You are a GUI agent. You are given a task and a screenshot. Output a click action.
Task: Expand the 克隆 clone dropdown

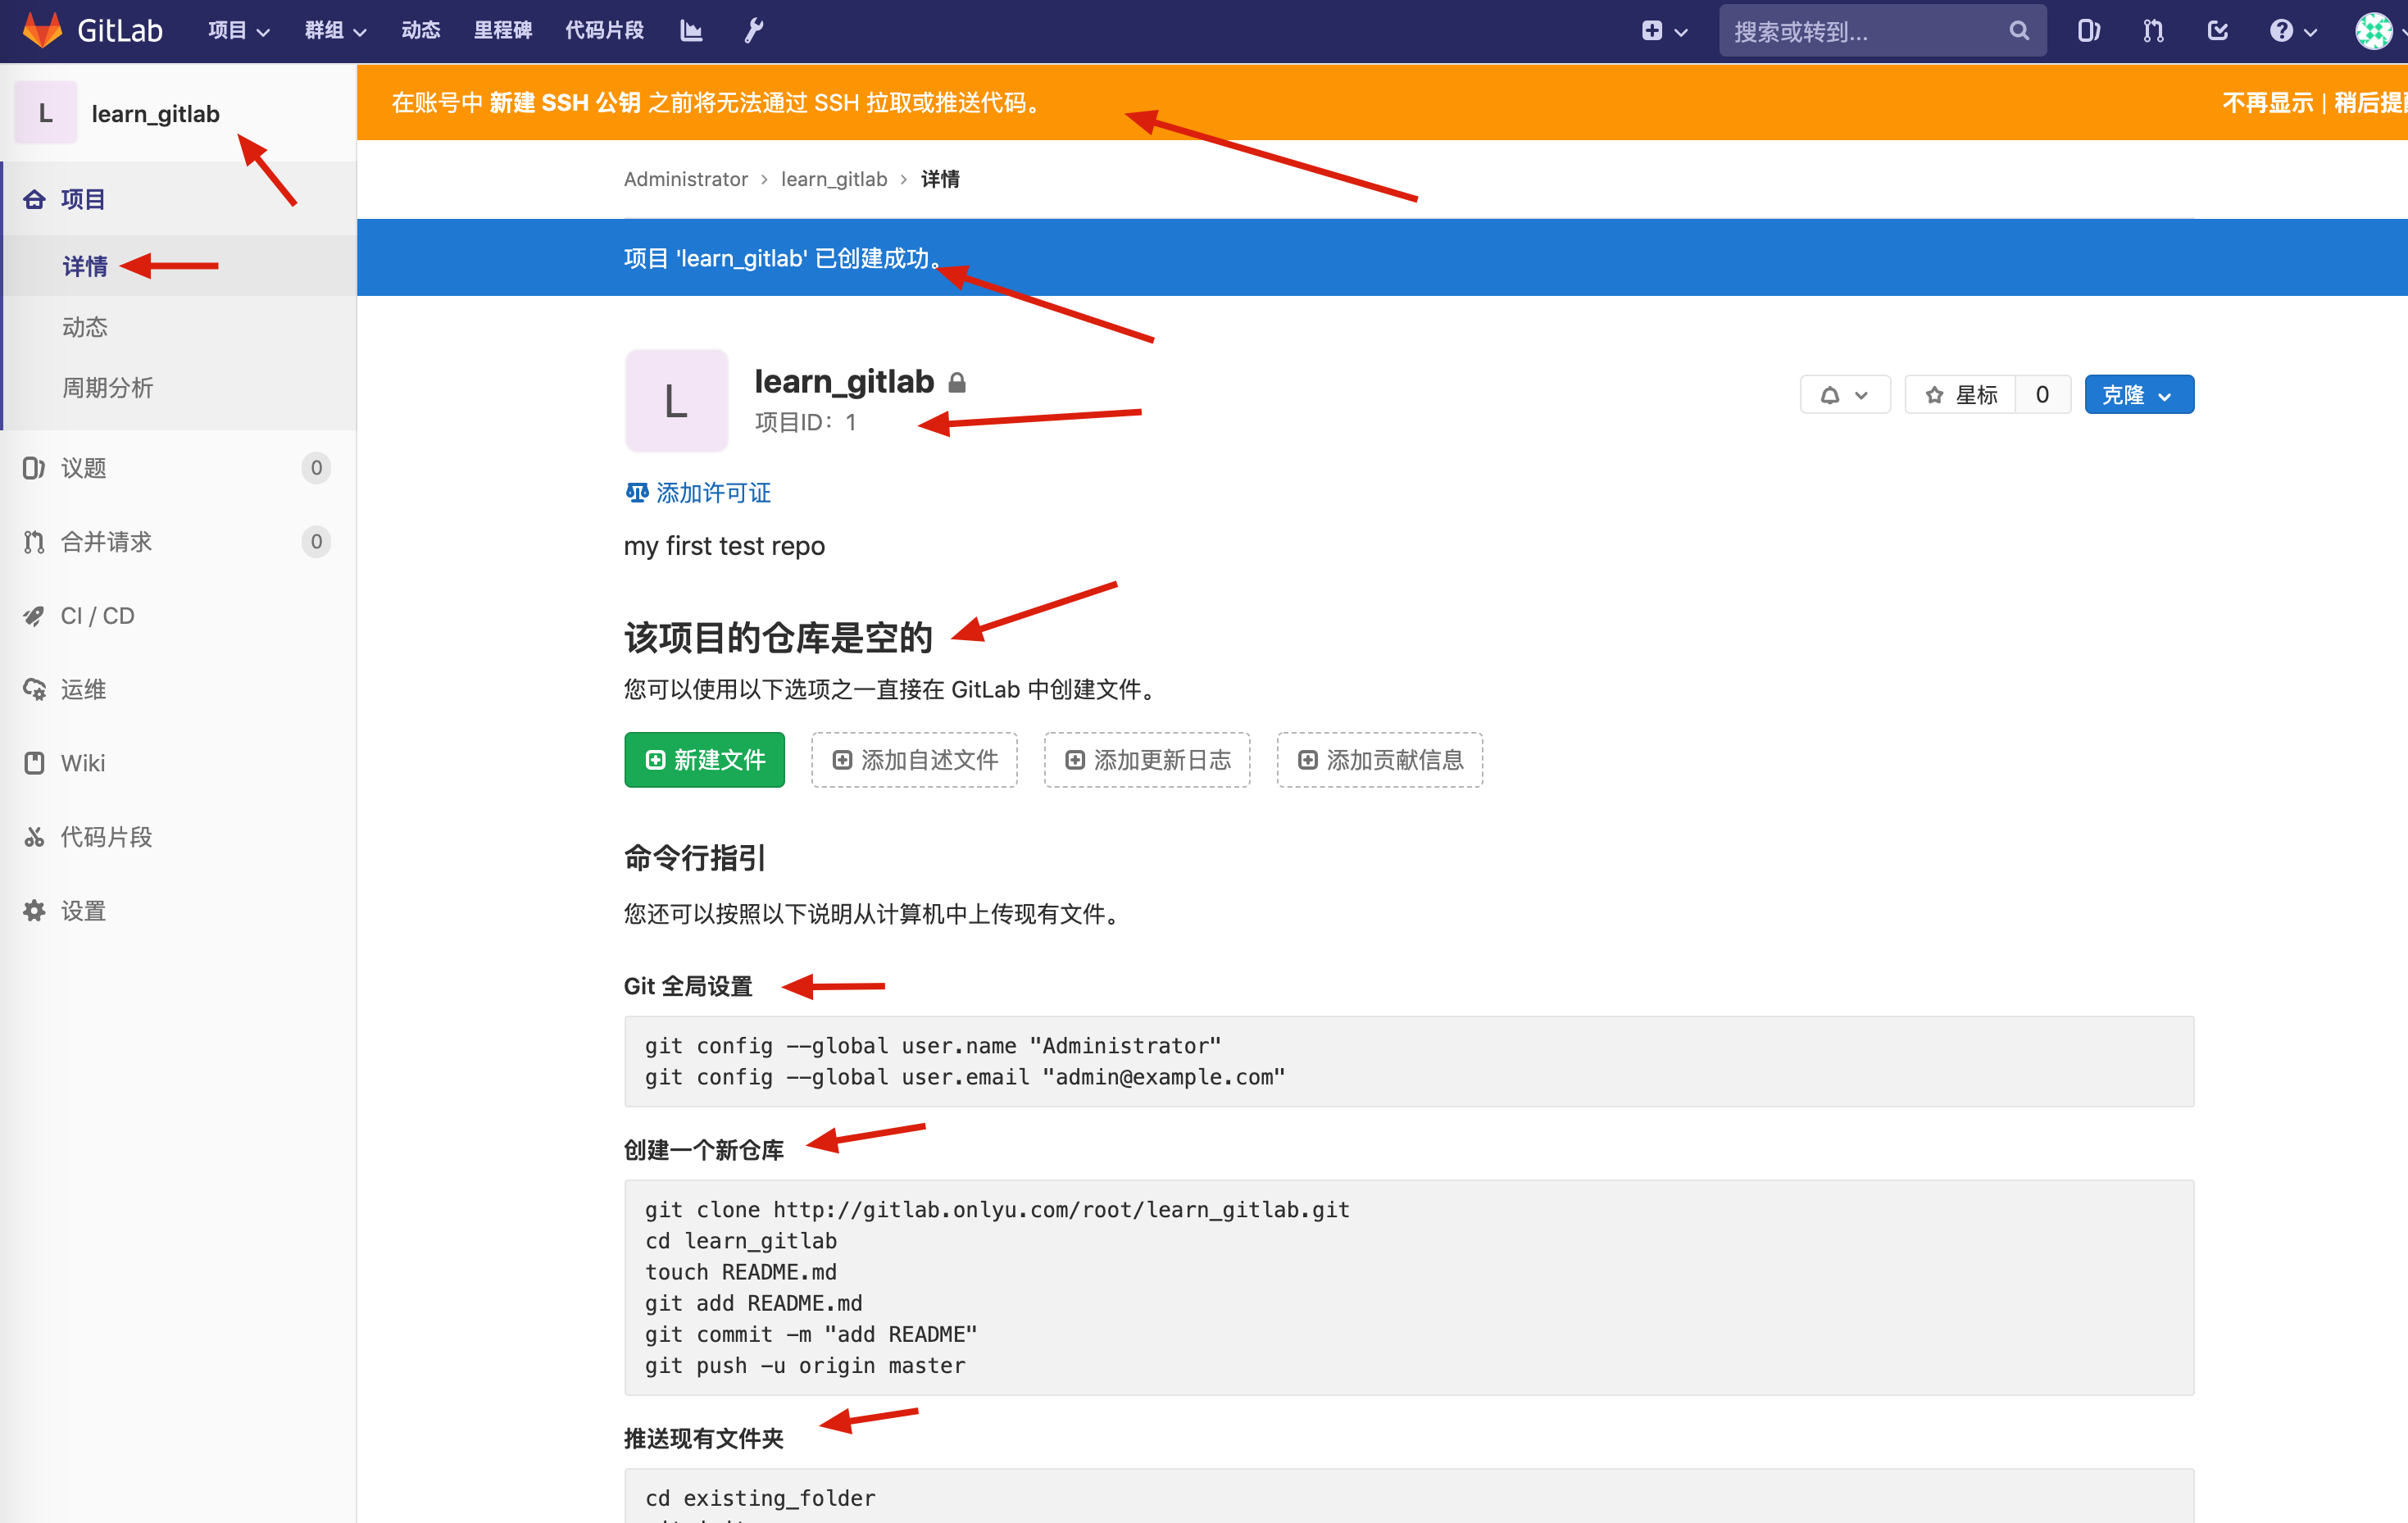click(x=2138, y=395)
